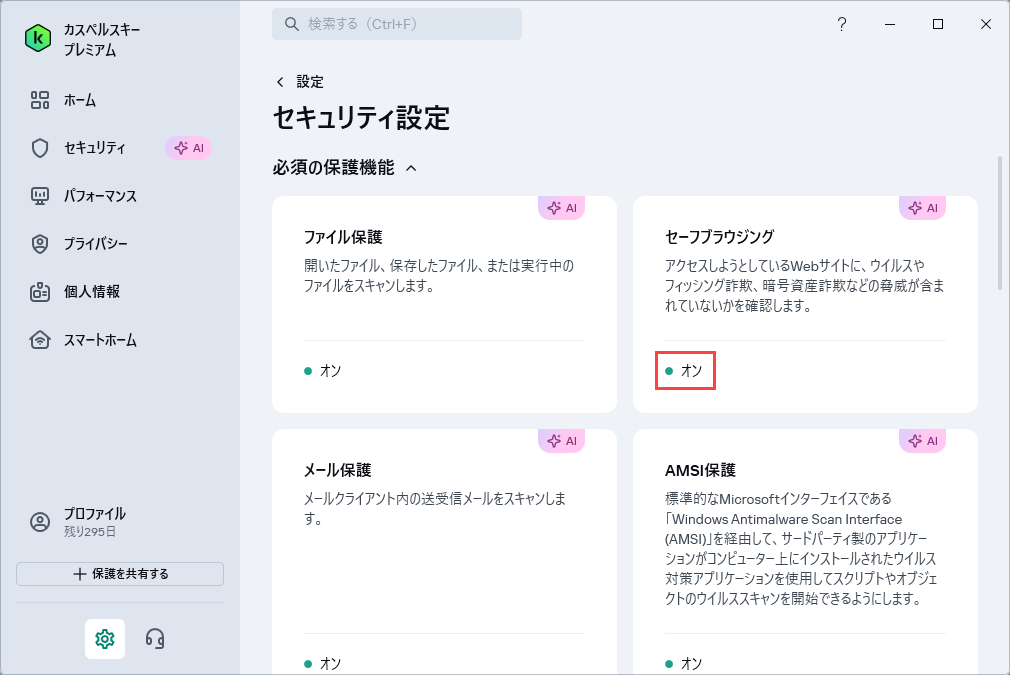
Task: Click オン status in ファイル保護 card
Action: 323,370
